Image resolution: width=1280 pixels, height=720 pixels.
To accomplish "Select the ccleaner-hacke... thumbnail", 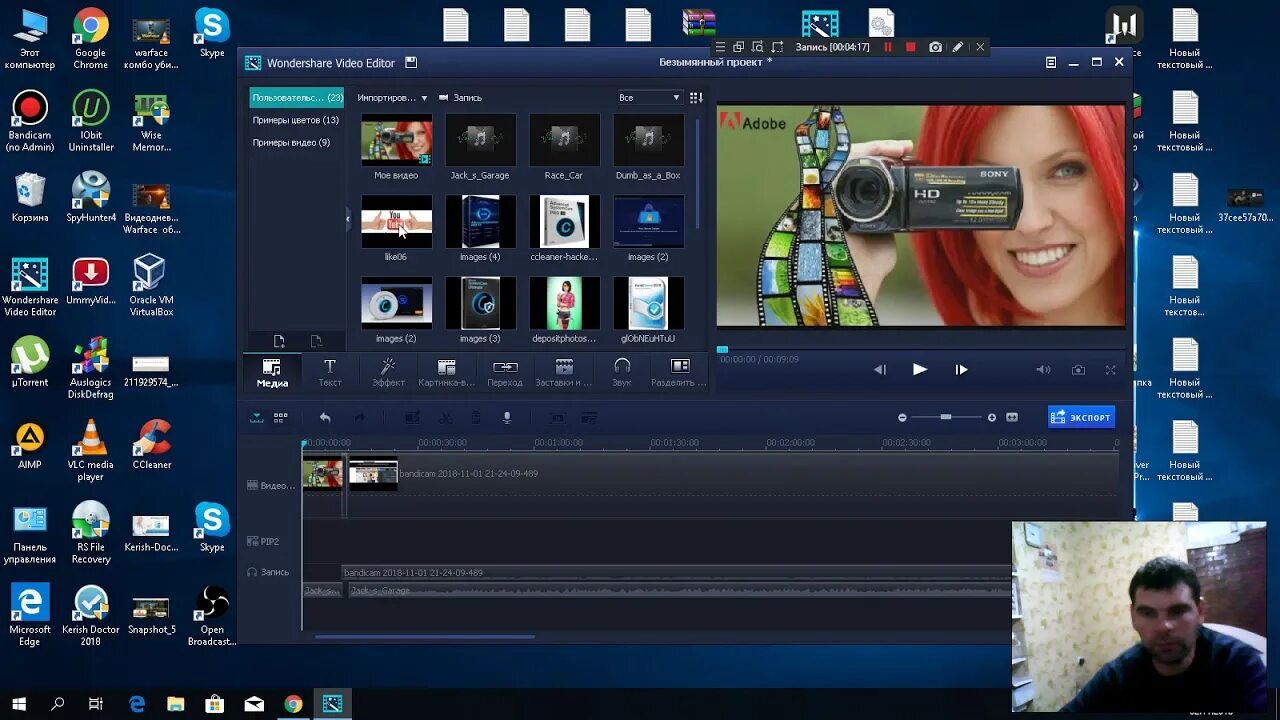I will click(x=564, y=222).
